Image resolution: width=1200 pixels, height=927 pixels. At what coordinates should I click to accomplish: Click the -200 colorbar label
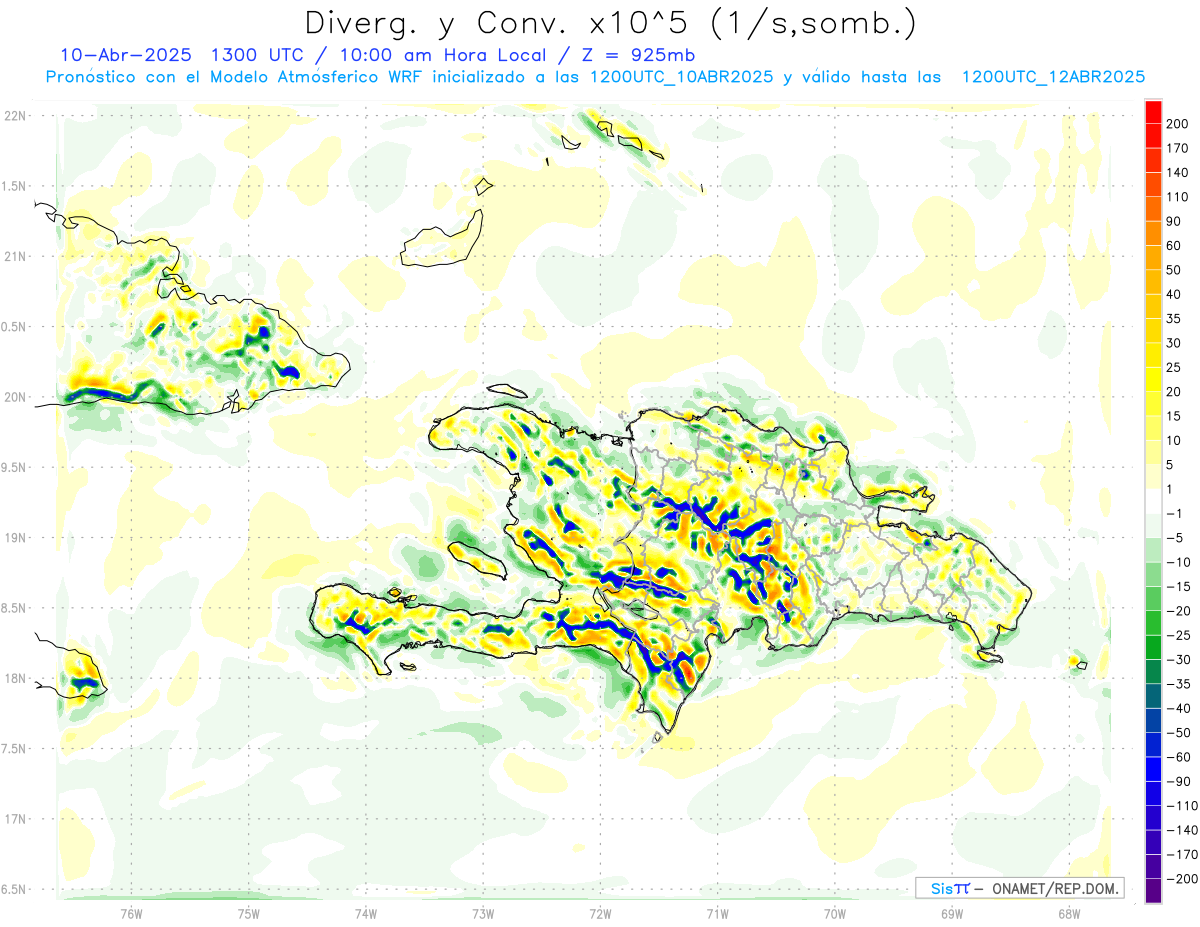click(x=1180, y=878)
